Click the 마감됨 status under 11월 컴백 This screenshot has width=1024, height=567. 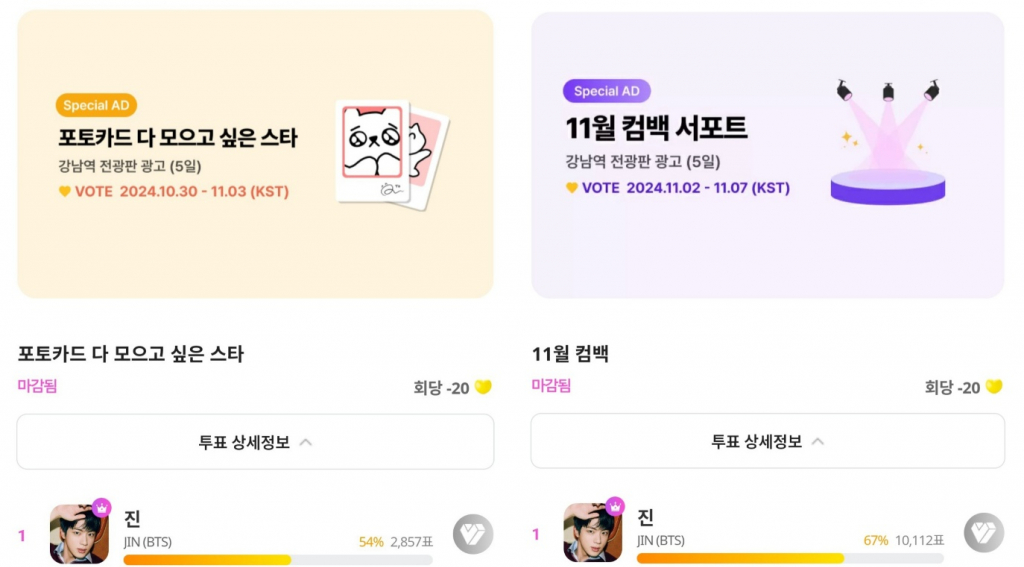(x=551, y=386)
